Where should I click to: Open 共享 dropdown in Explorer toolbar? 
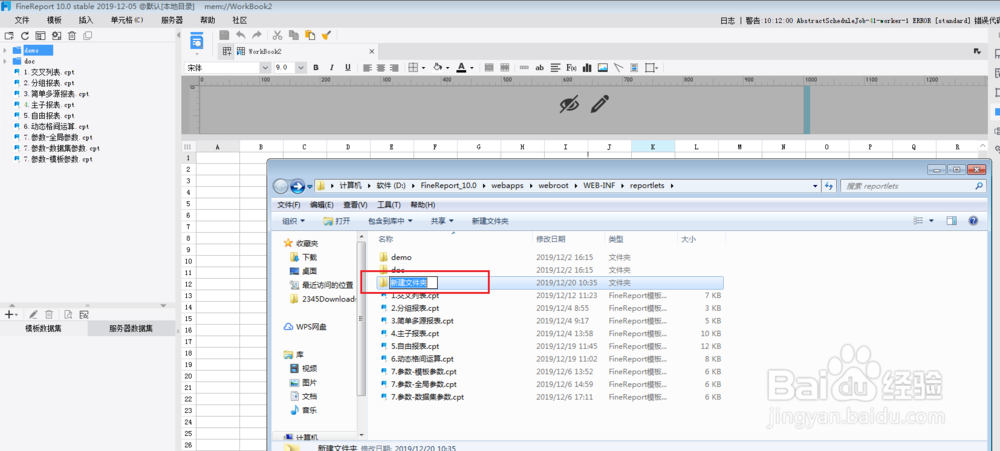(x=442, y=221)
